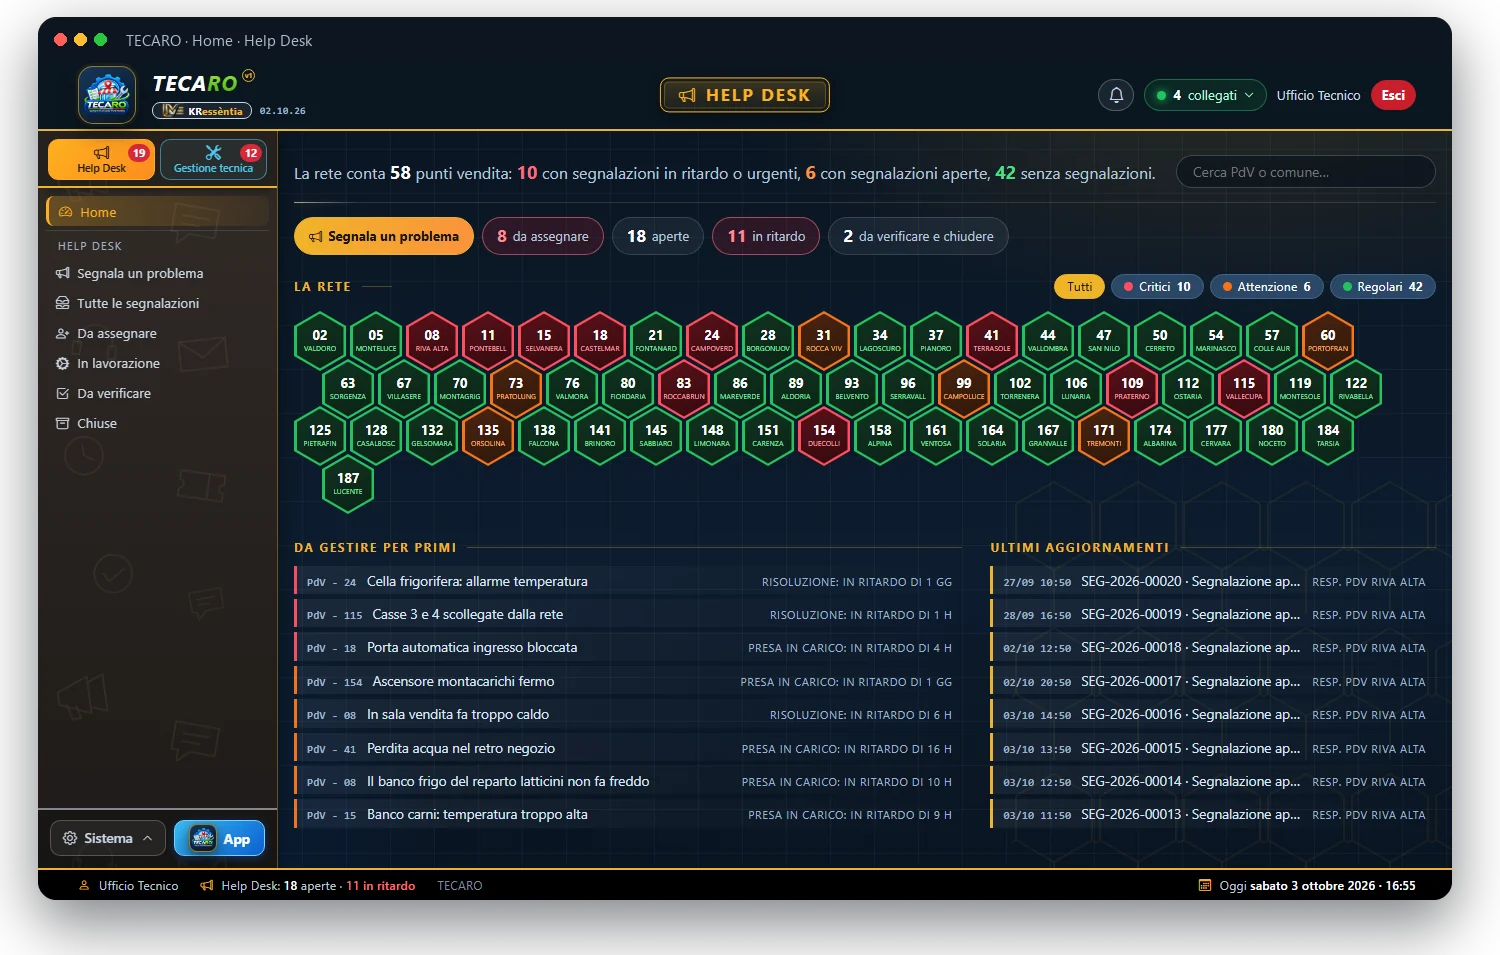Open store hexagon 83 Roccabrun
The height and width of the screenshot is (955, 1500).
[684, 388]
